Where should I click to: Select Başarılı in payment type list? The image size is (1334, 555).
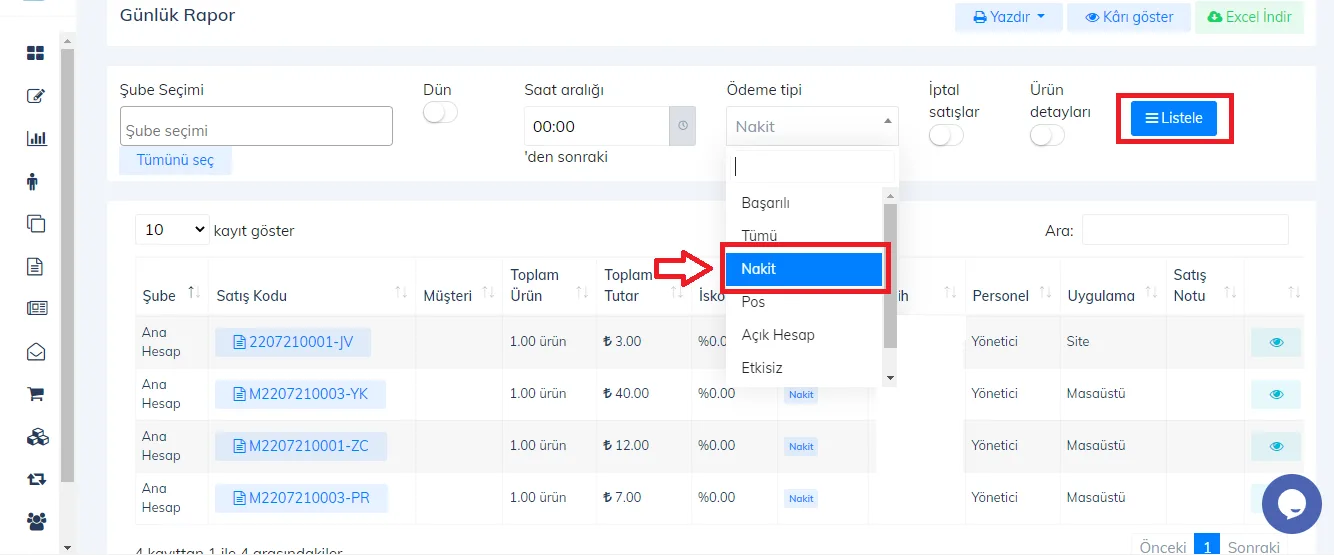click(805, 203)
